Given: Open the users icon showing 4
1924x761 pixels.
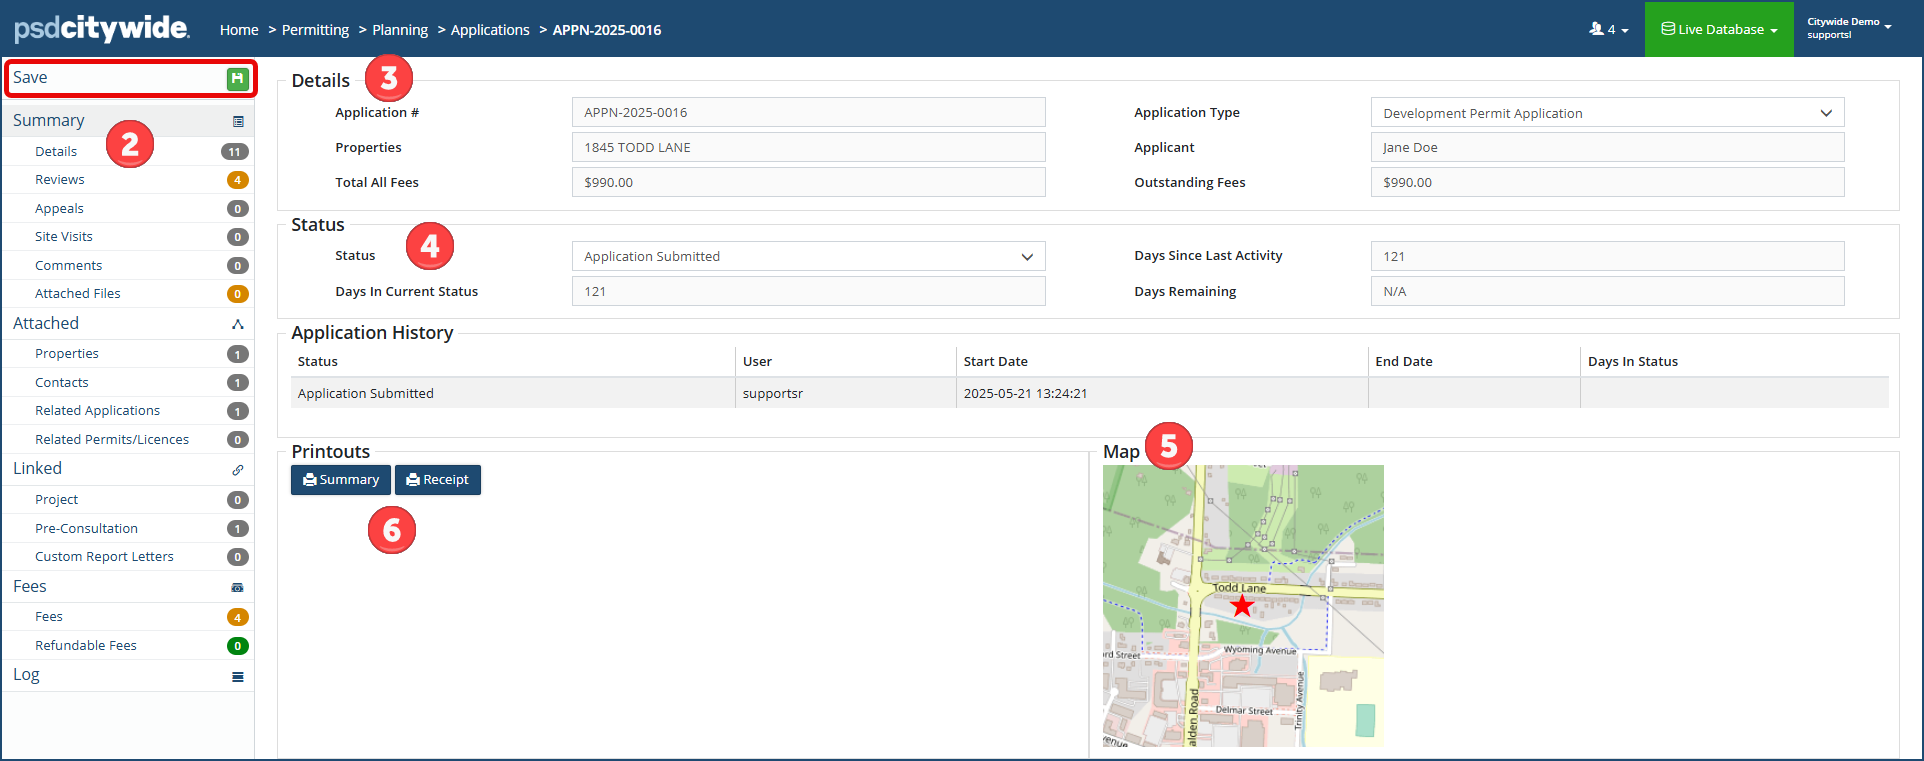Looking at the screenshot, I should point(1608,30).
